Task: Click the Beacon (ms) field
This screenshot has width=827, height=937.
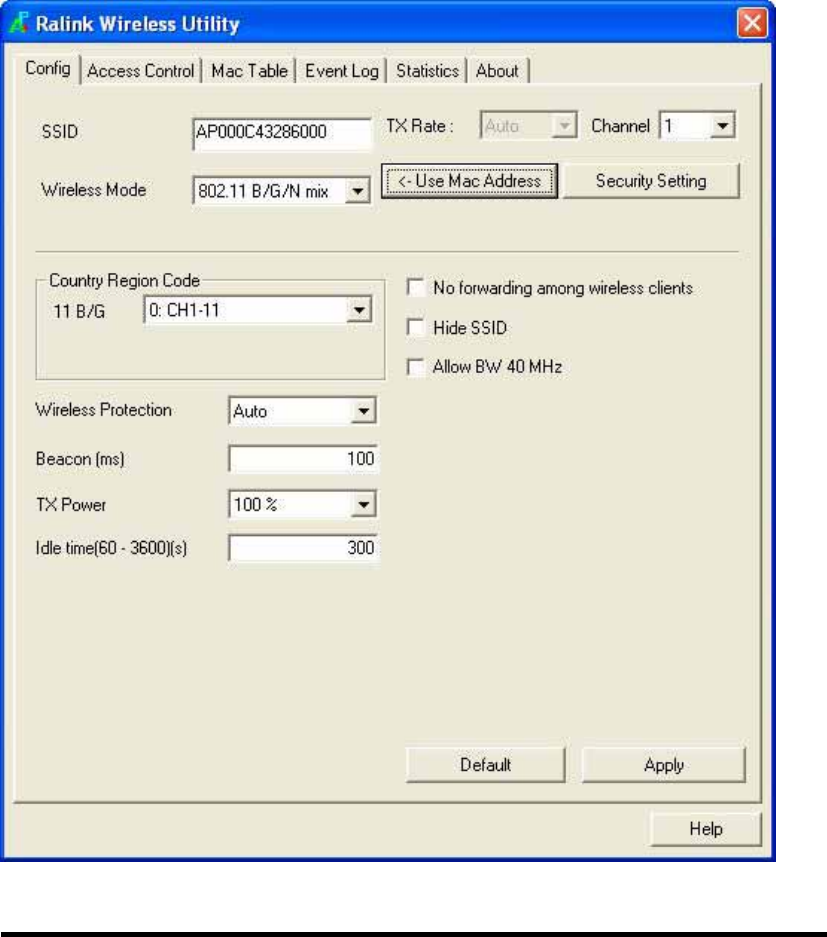Action: point(303,459)
